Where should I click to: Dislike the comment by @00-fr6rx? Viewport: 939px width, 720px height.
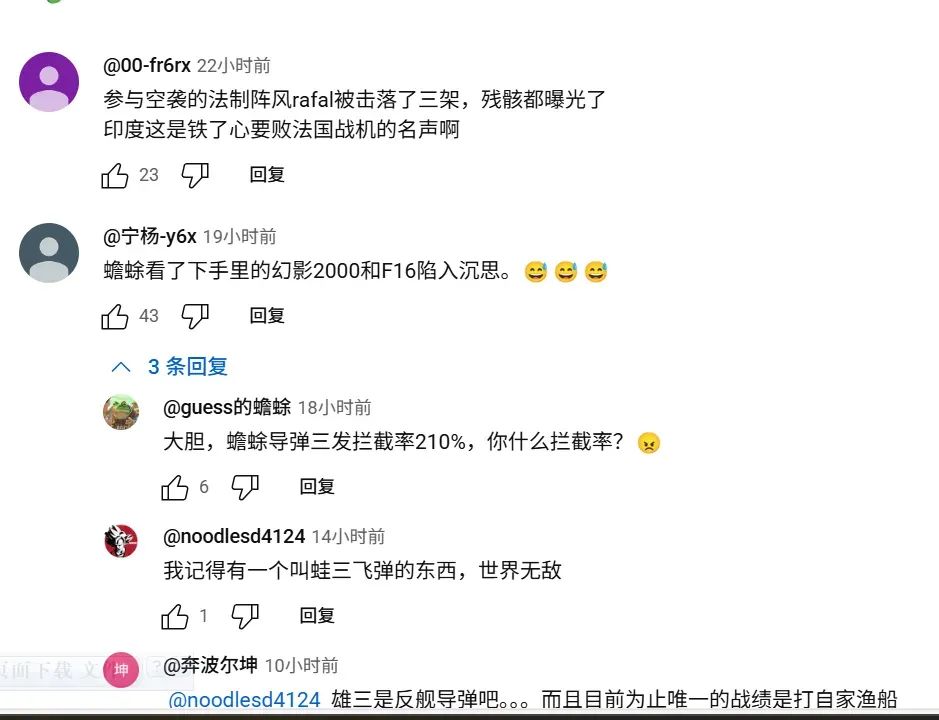(x=195, y=176)
